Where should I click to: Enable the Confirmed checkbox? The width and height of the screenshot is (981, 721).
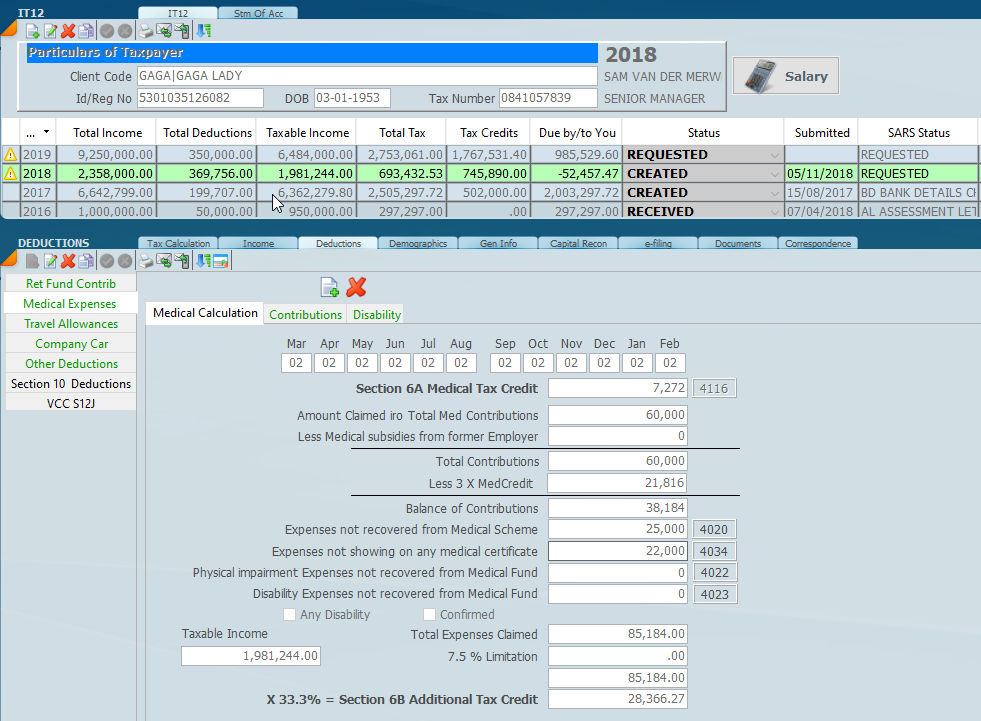(430, 615)
